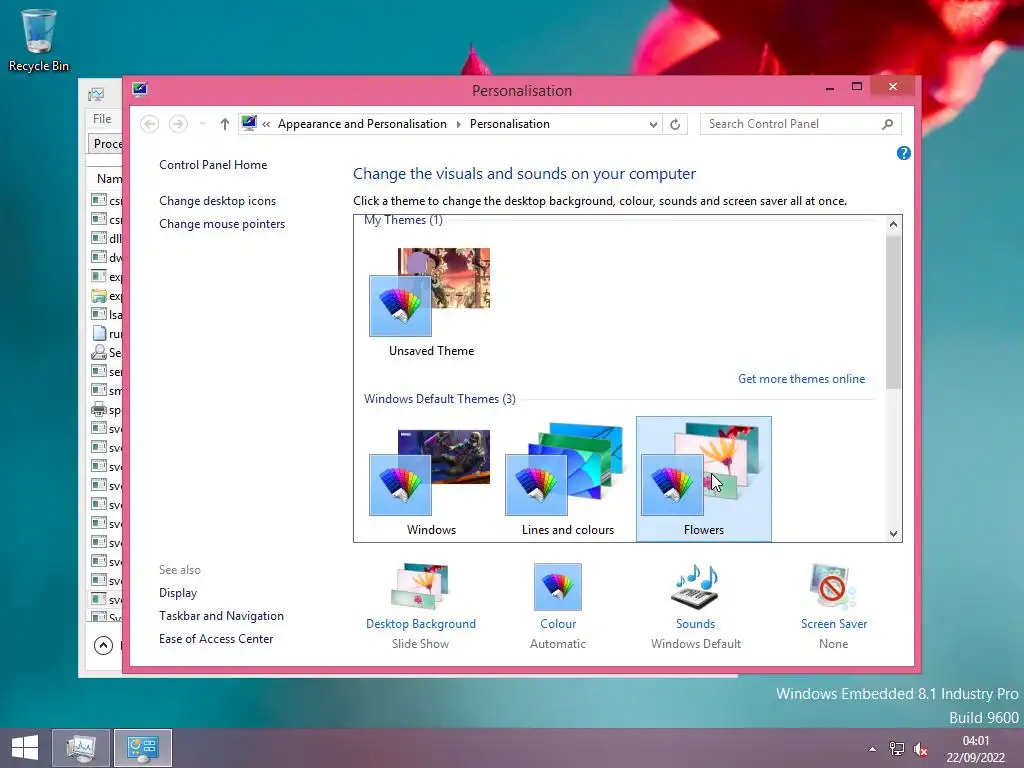Open the Sounds settings icon
This screenshot has height=768, width=1024.
696,586
